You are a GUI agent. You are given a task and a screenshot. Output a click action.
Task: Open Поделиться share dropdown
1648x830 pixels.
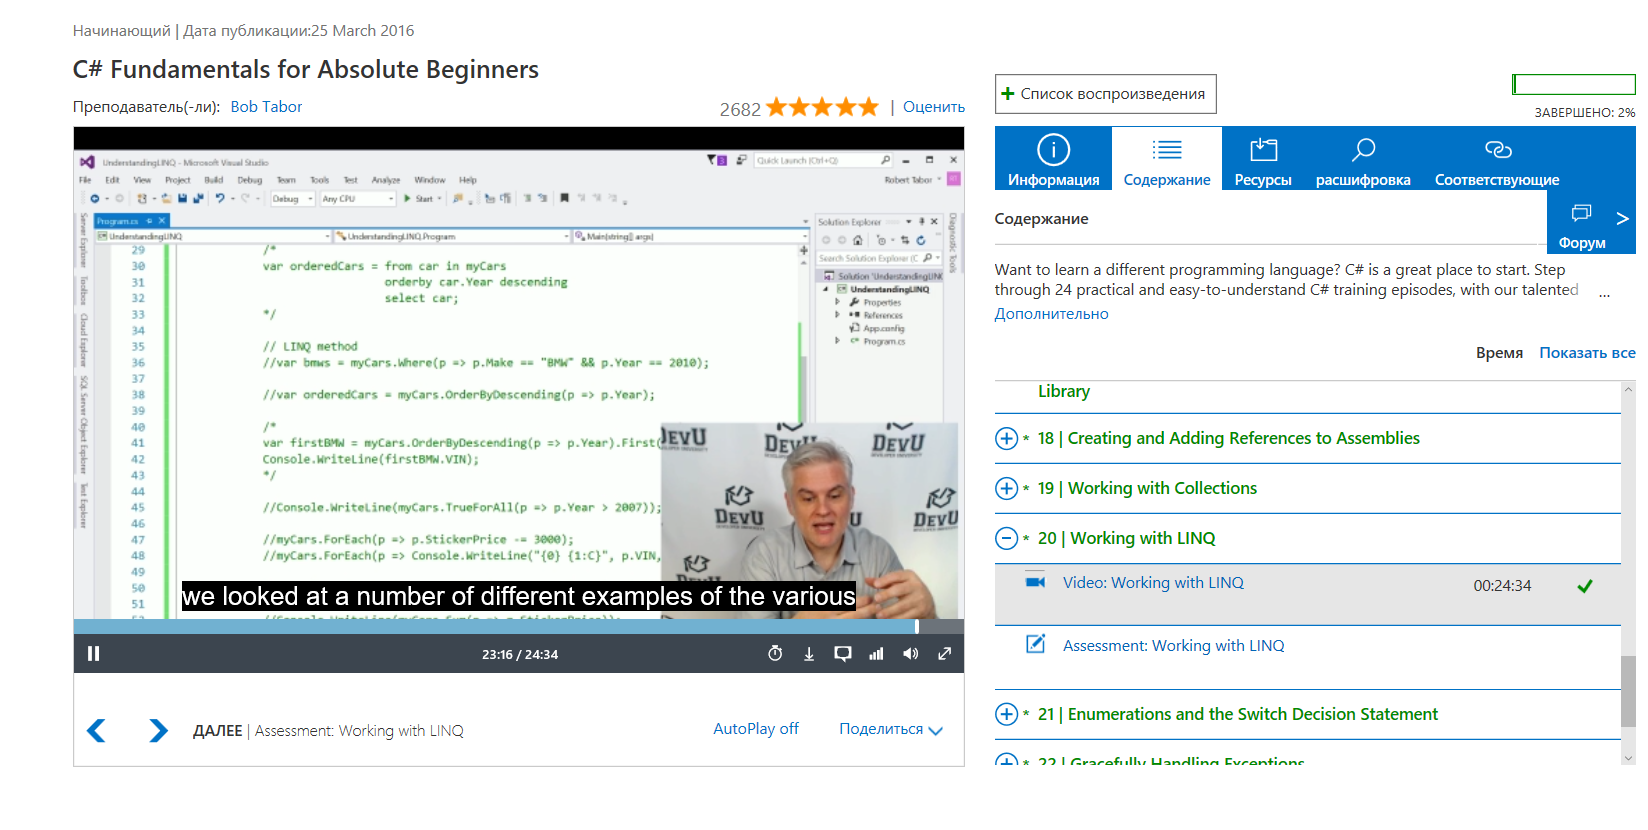point(891,729)
